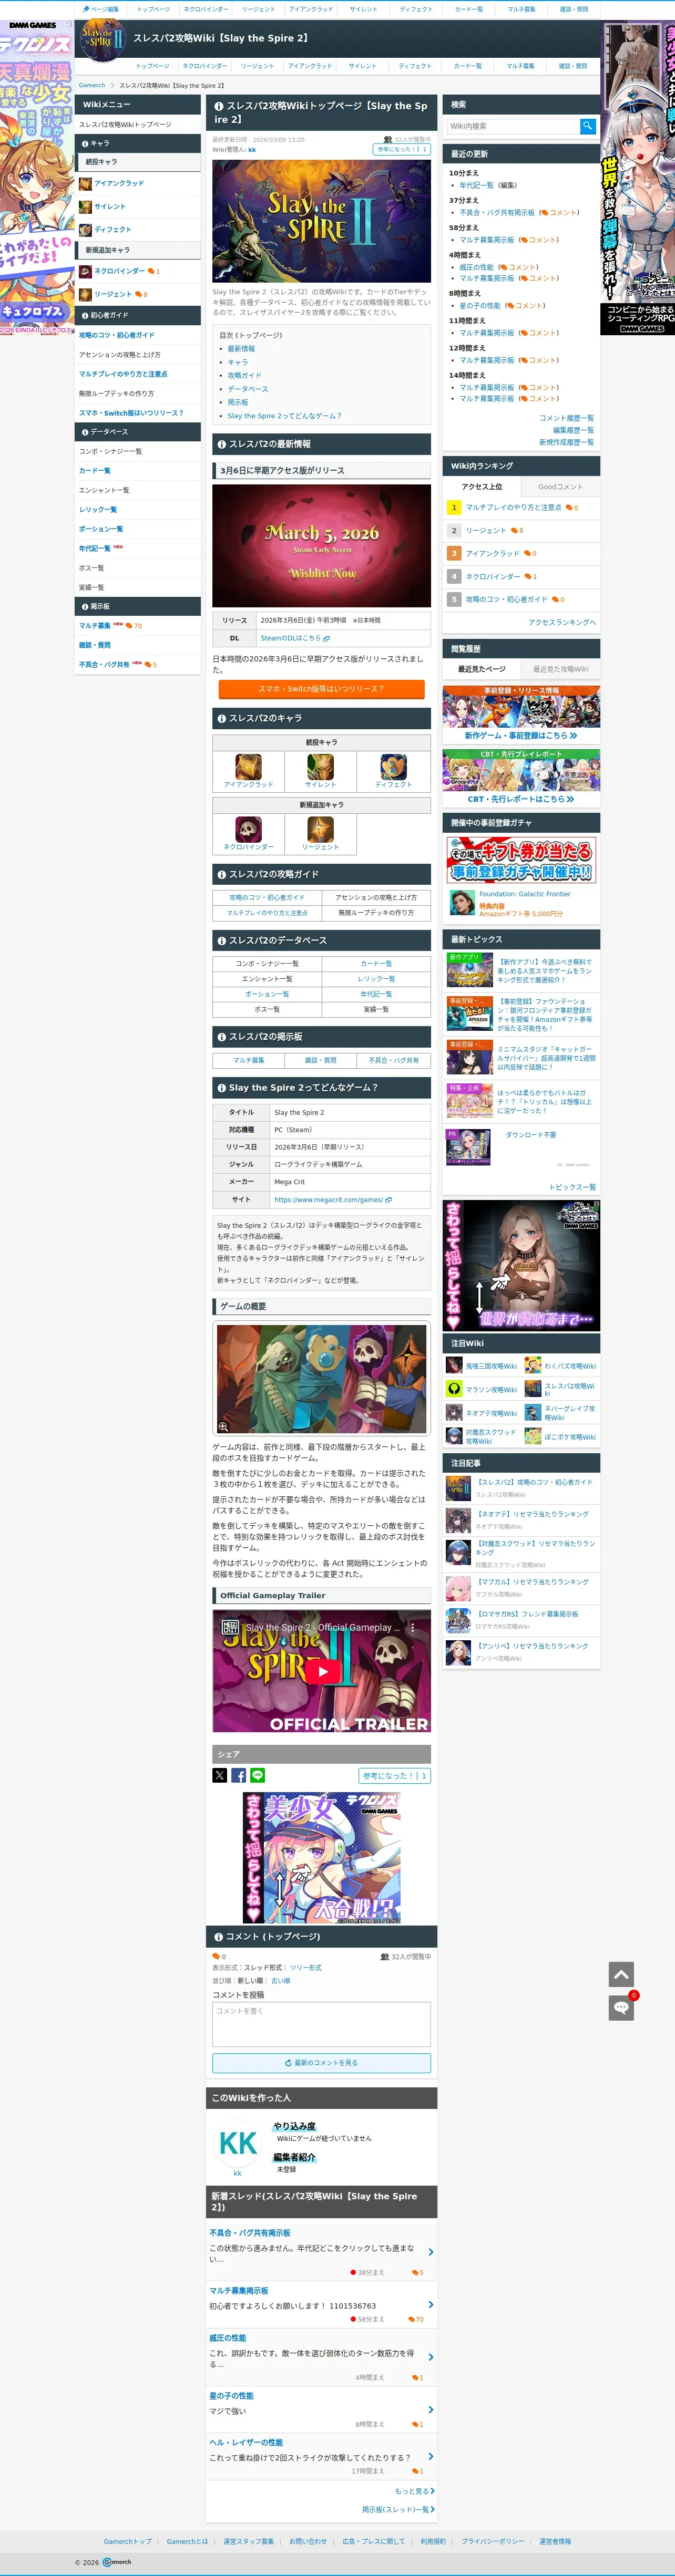Sort comments by 古い順
Image resolution: width=675 pixels, height=2576 pixels.
[281, 1980]
